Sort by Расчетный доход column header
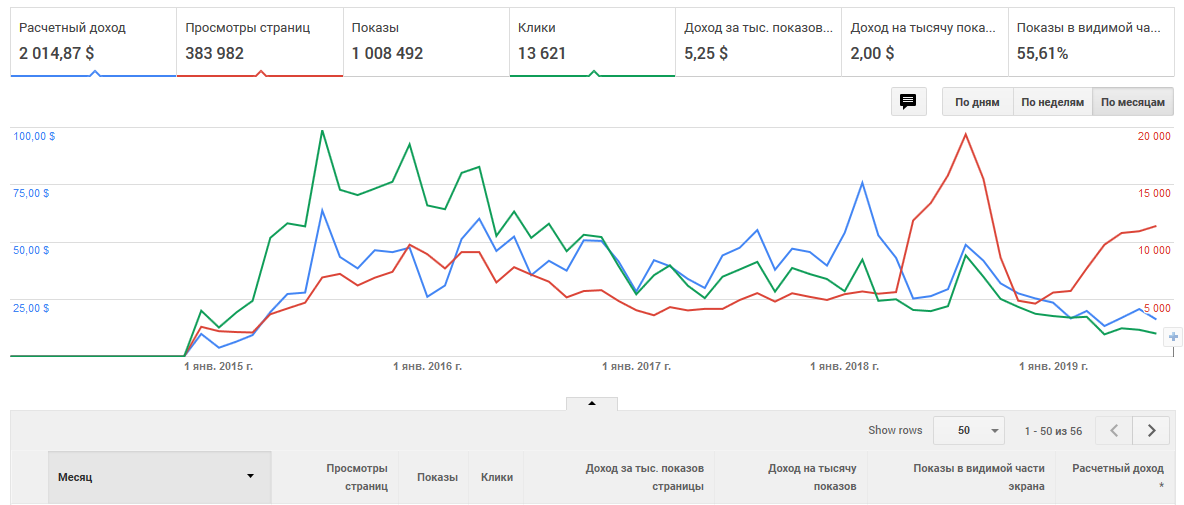1184x505 pixels. [1117, 477]
